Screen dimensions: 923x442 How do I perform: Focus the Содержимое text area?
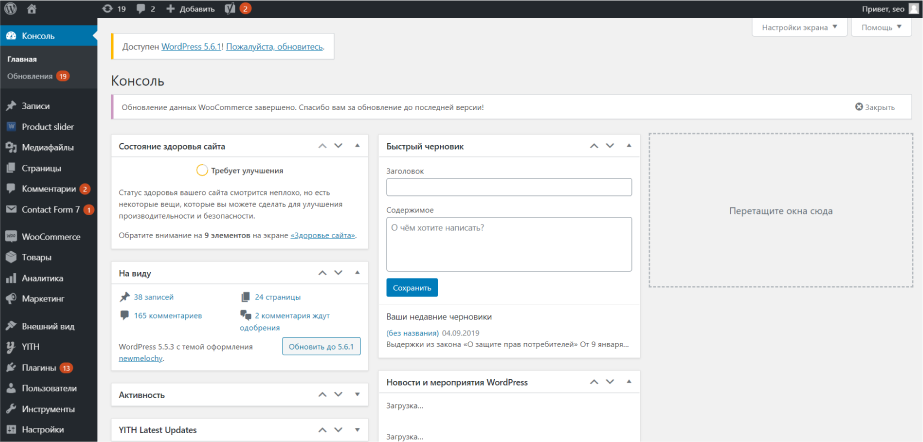coord(509,244)
